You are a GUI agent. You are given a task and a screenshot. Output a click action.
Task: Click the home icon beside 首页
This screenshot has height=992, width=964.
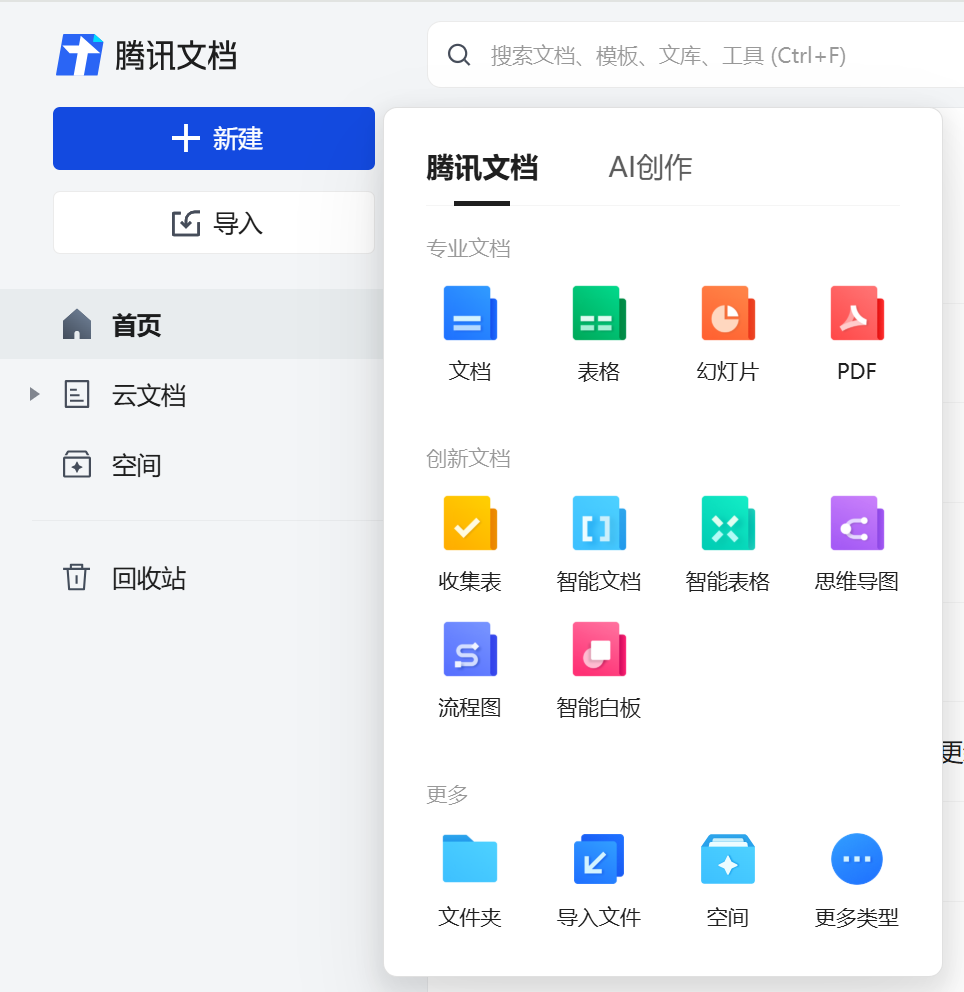click(x=77, y=325)
